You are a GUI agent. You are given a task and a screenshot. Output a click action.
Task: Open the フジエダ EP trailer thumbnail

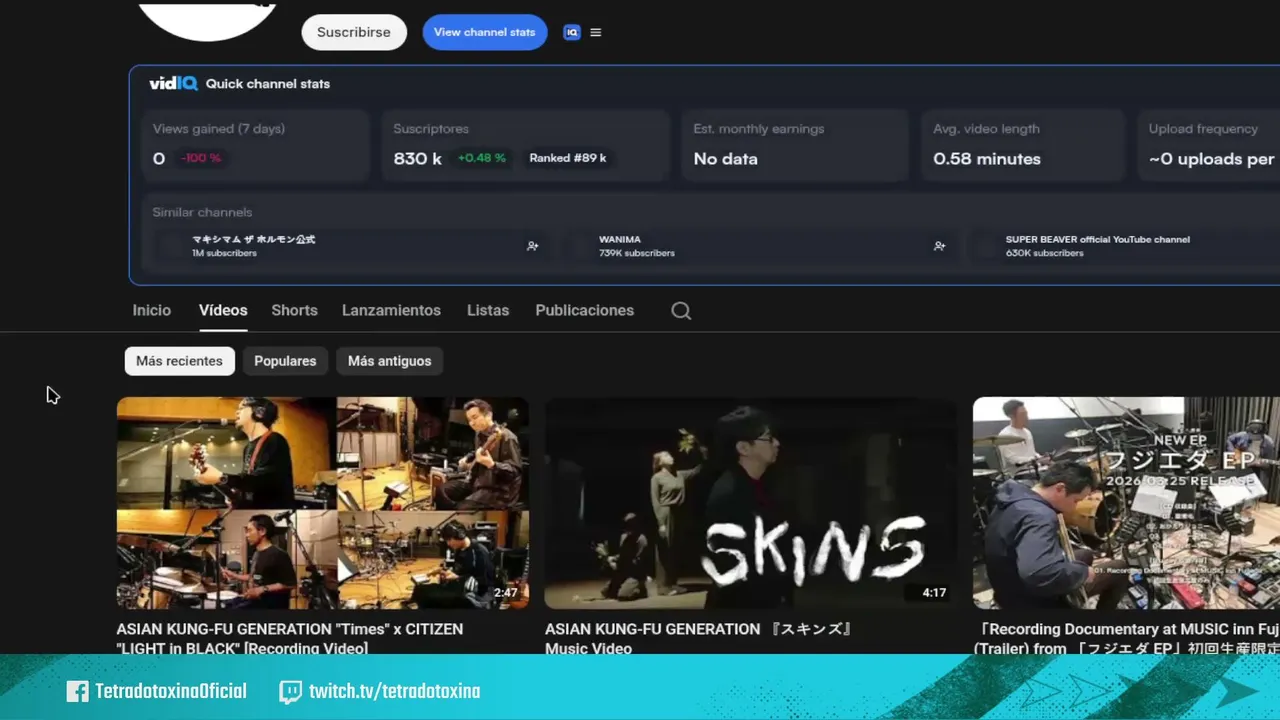[x=1126, y=503]
